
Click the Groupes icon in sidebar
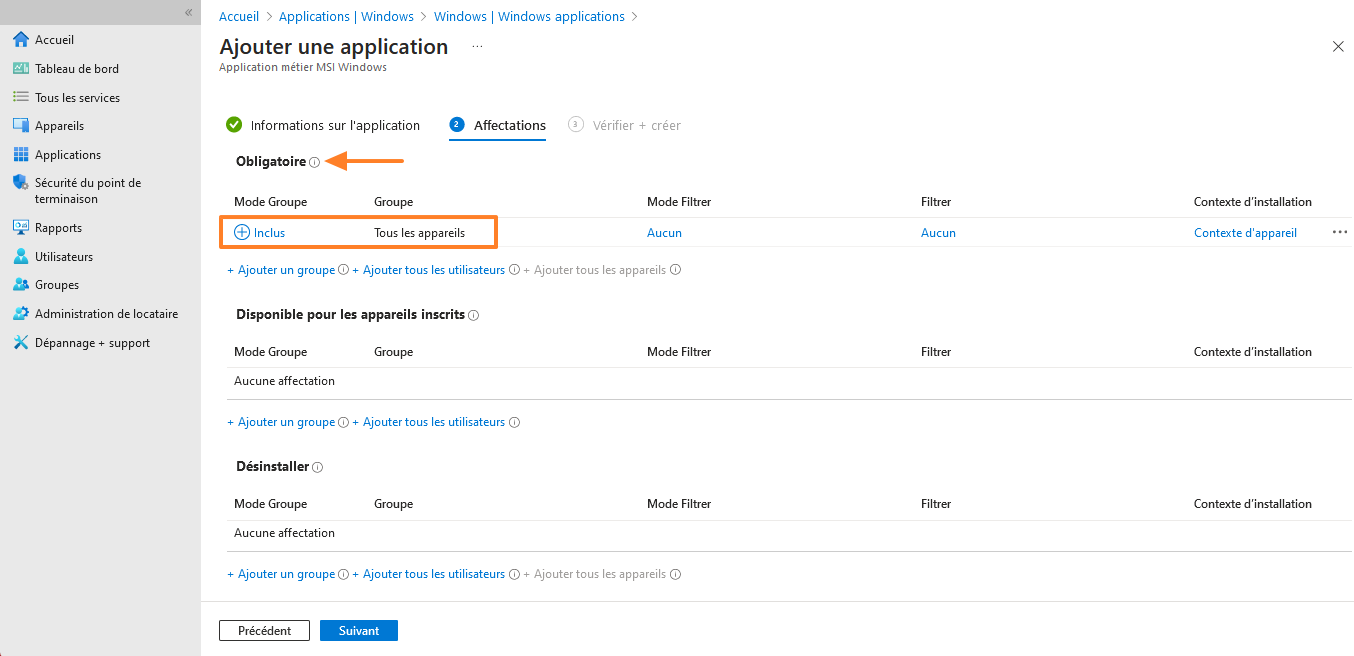[x=21, y=285]
